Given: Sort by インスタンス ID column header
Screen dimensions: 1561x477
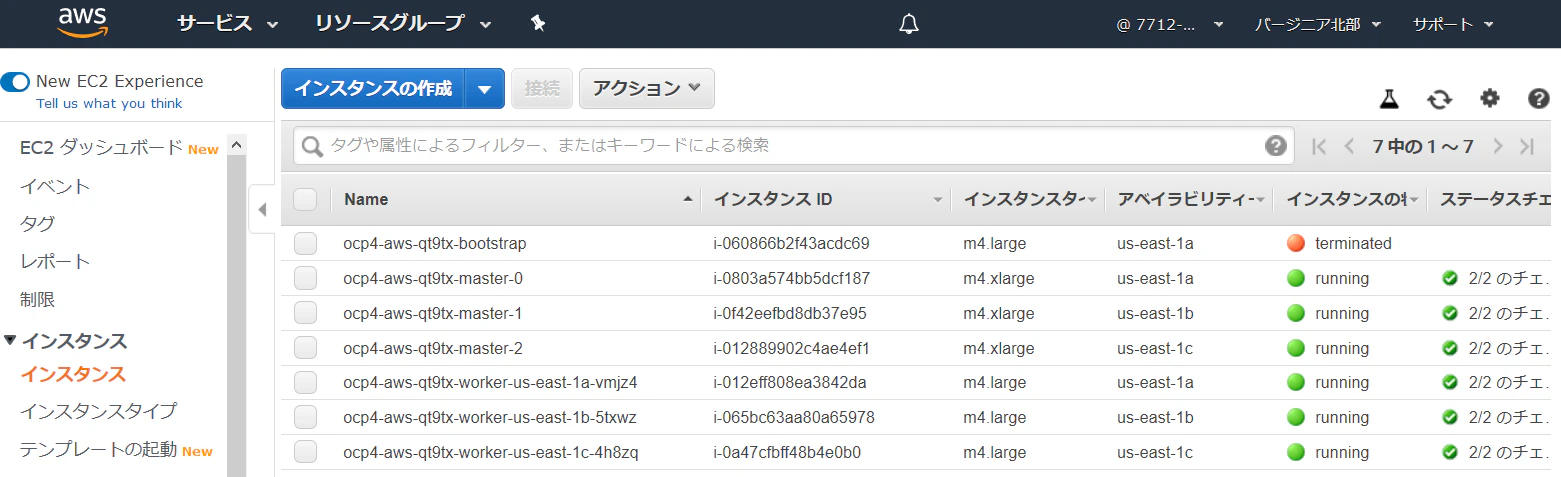Looking at the screenshot, I should 826,199.
